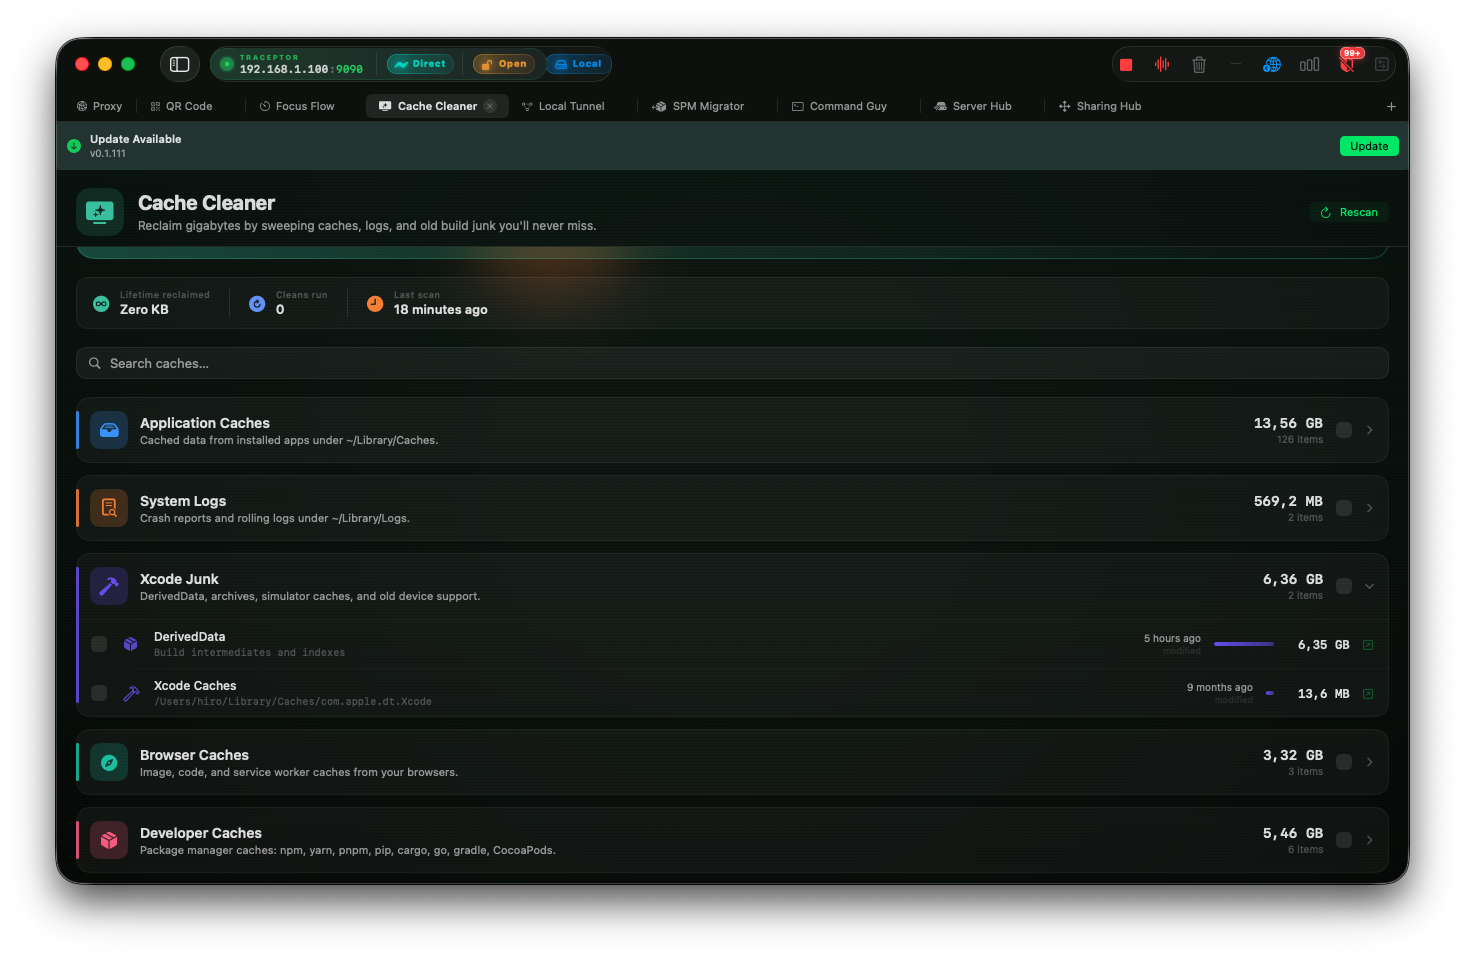Click the blue globe icon in the toolbar
This screenshot has height=958, width=1465.
[1272, 65]
